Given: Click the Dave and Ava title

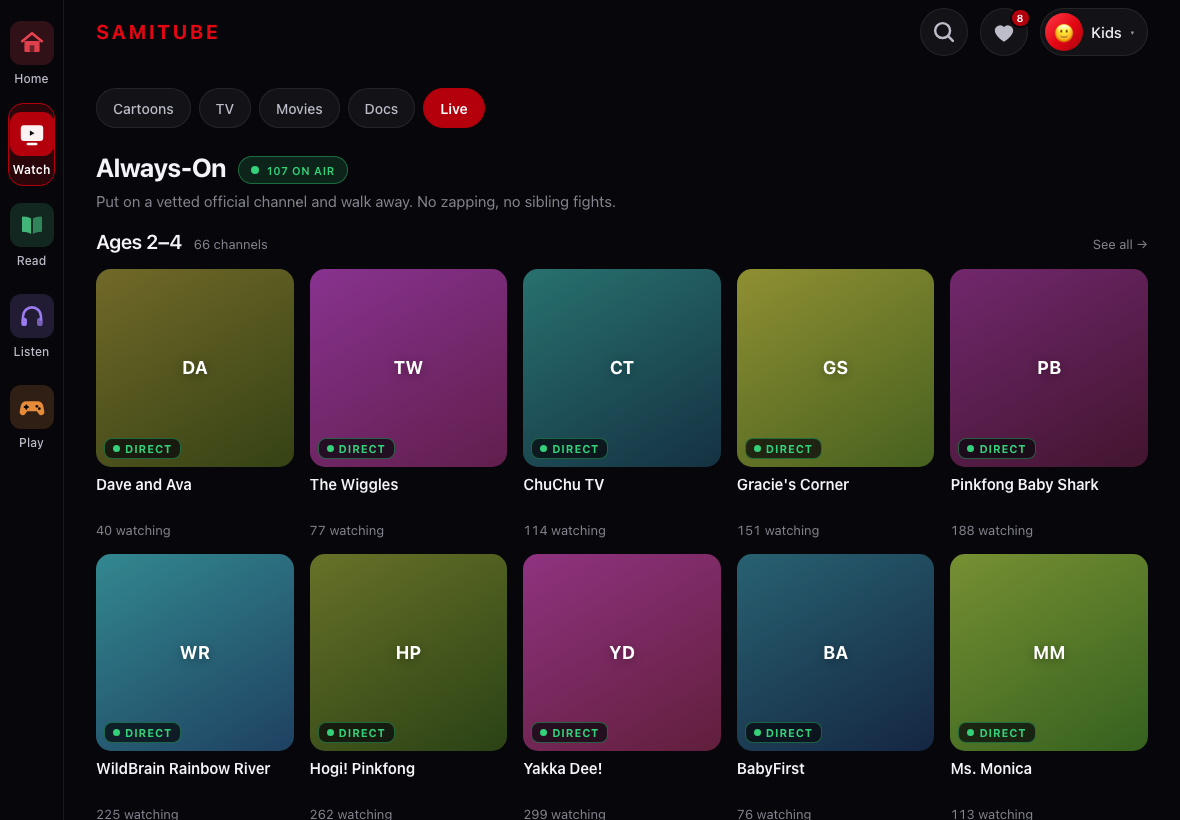Looking at the screenshot, I should [144, 484].
